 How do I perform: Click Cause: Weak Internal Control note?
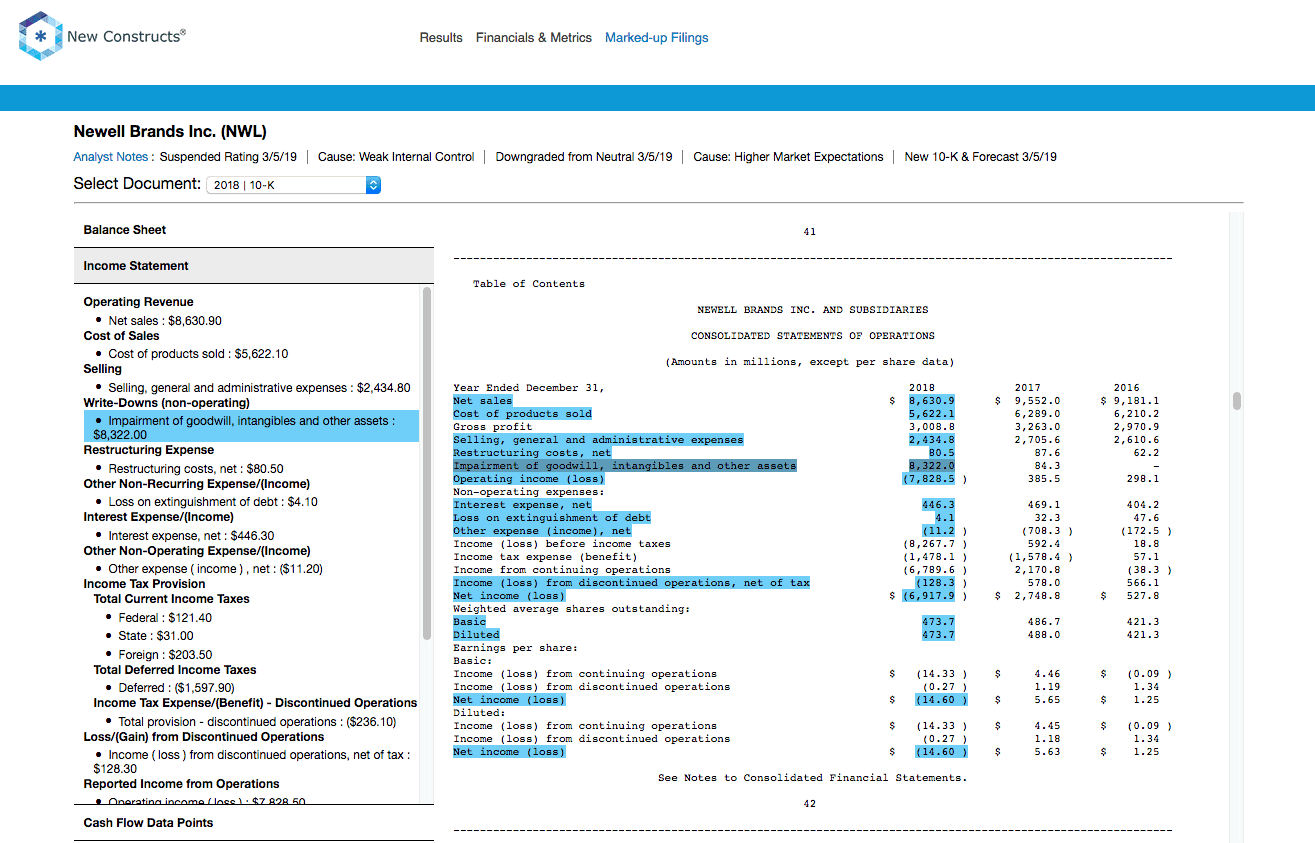click(x=396, y=157)
